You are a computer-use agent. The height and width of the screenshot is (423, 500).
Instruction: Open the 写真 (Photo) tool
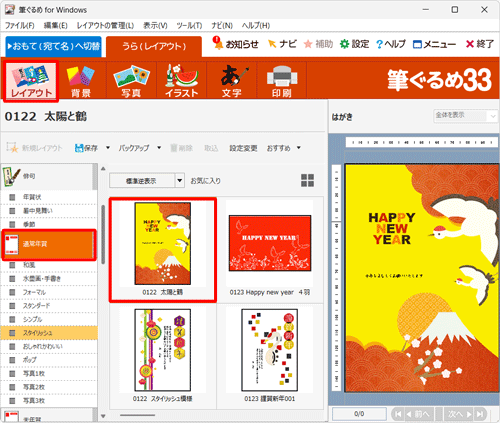pyautogui.click(x=131, y=81)
